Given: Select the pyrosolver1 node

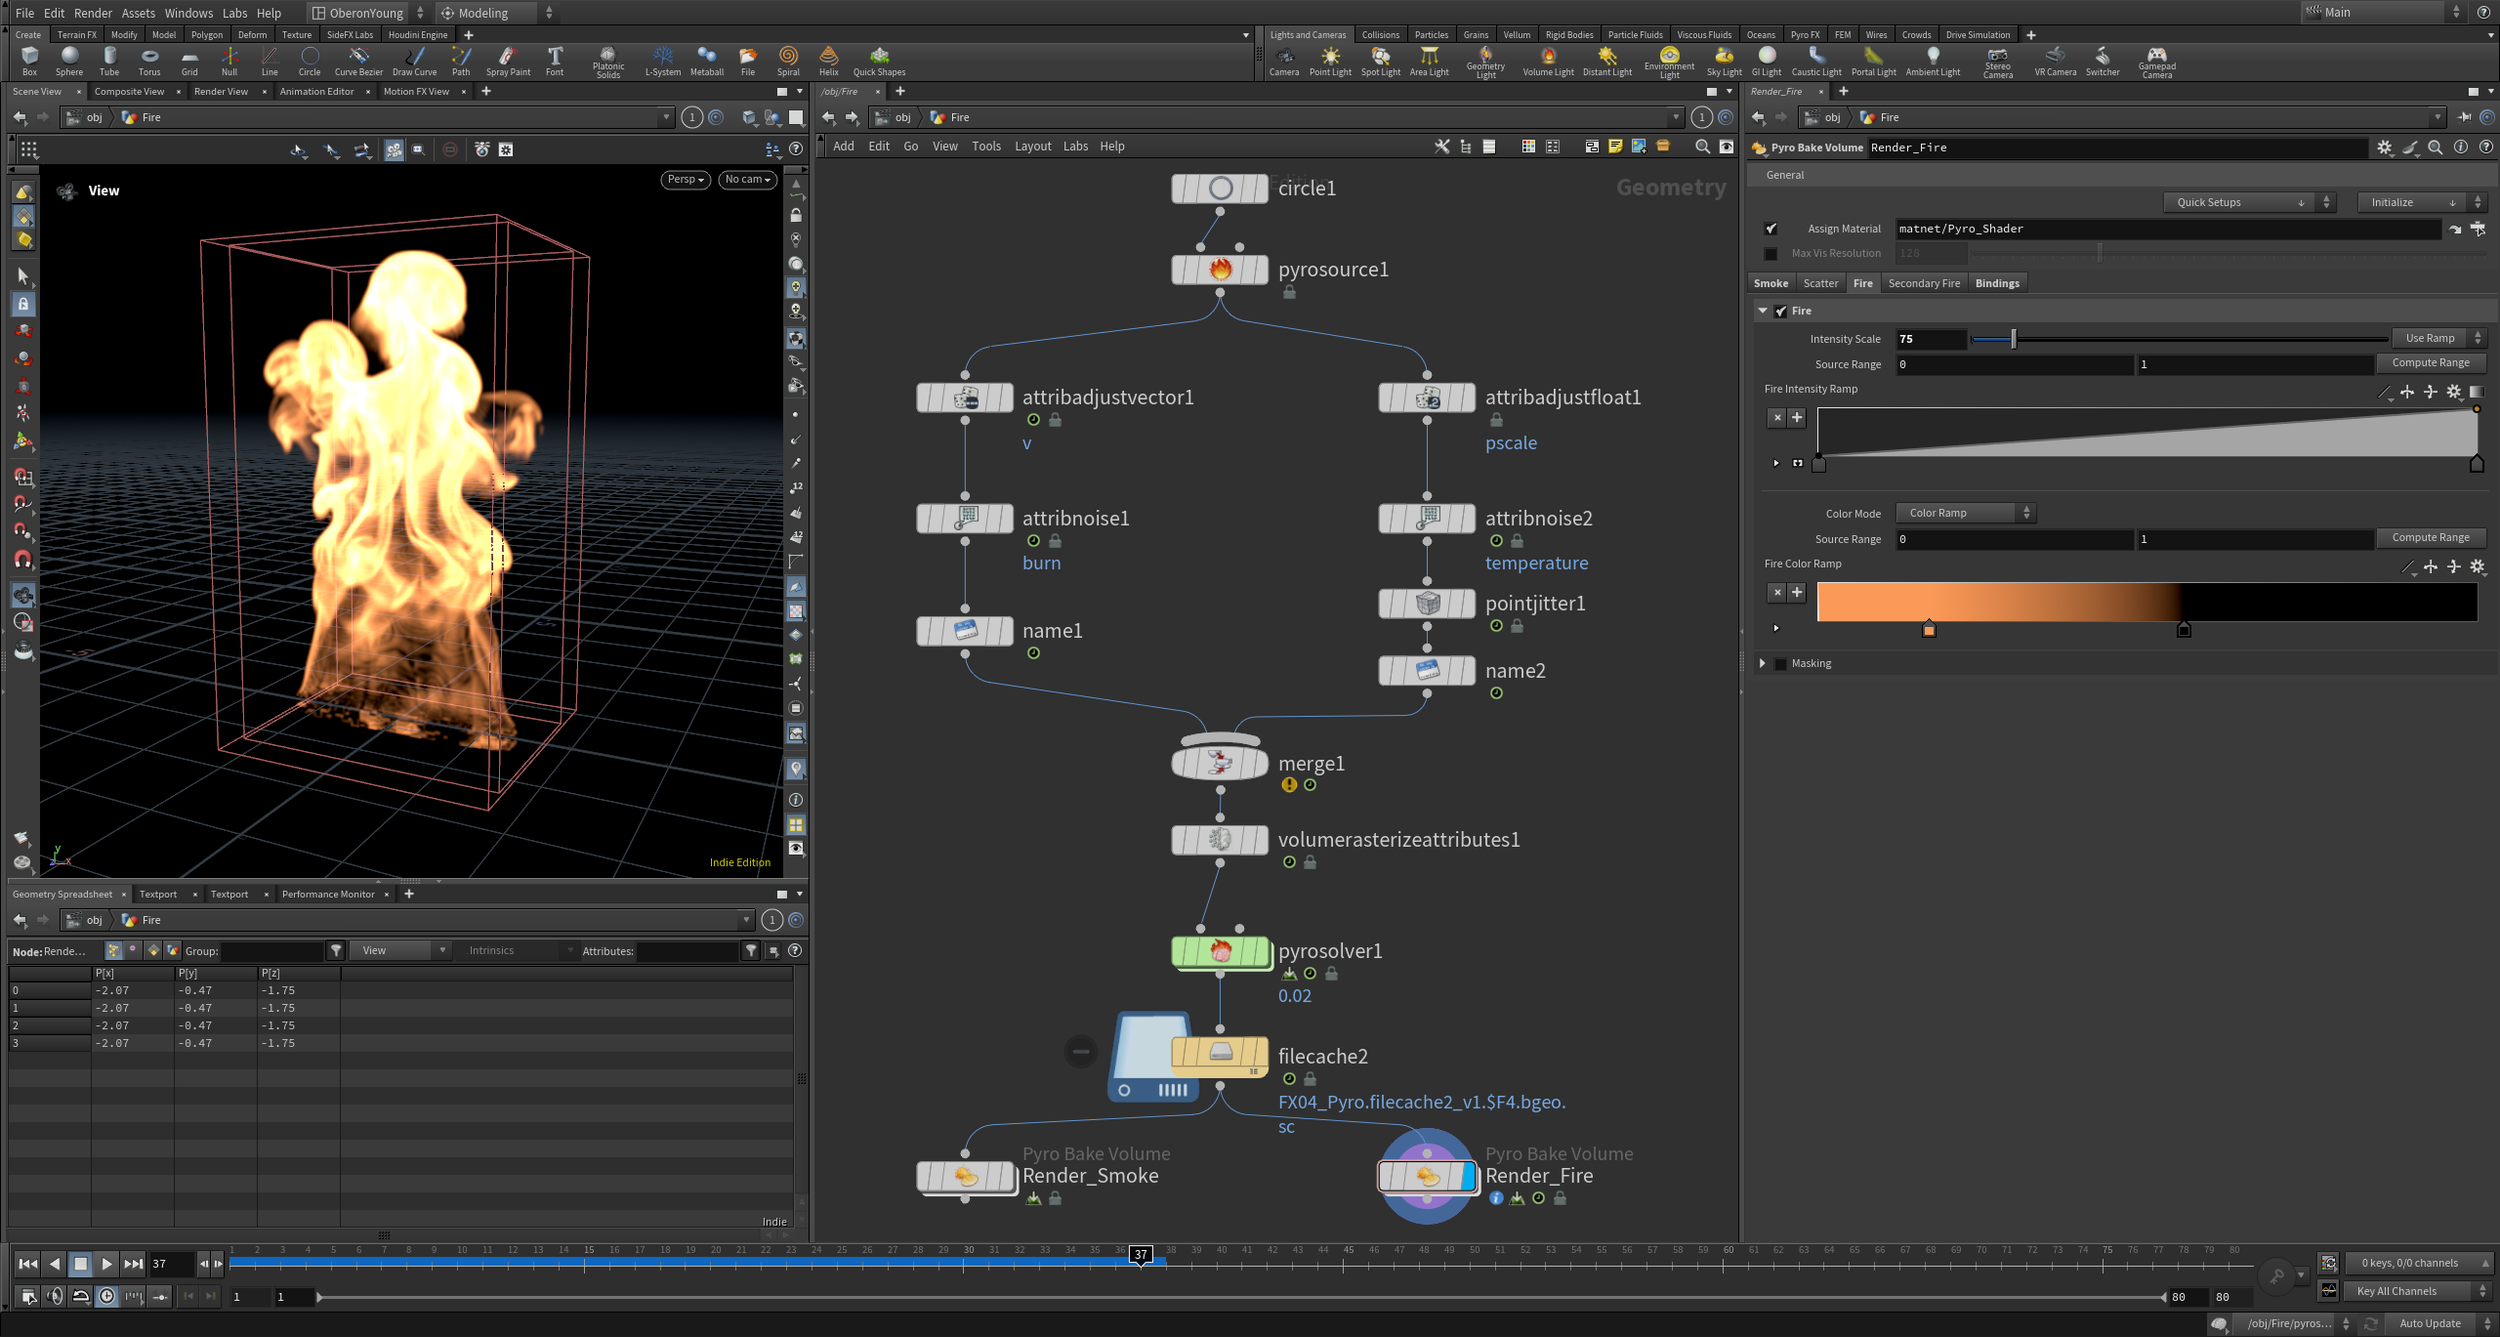Looking at the screenshot, I should click(1219, 951).
